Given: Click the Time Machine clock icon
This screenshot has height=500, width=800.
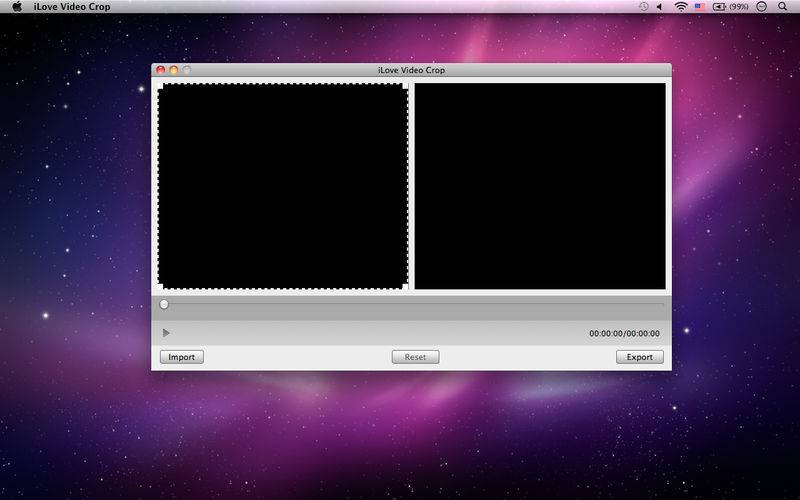Looking at the screenshot, I should [643, 7].
